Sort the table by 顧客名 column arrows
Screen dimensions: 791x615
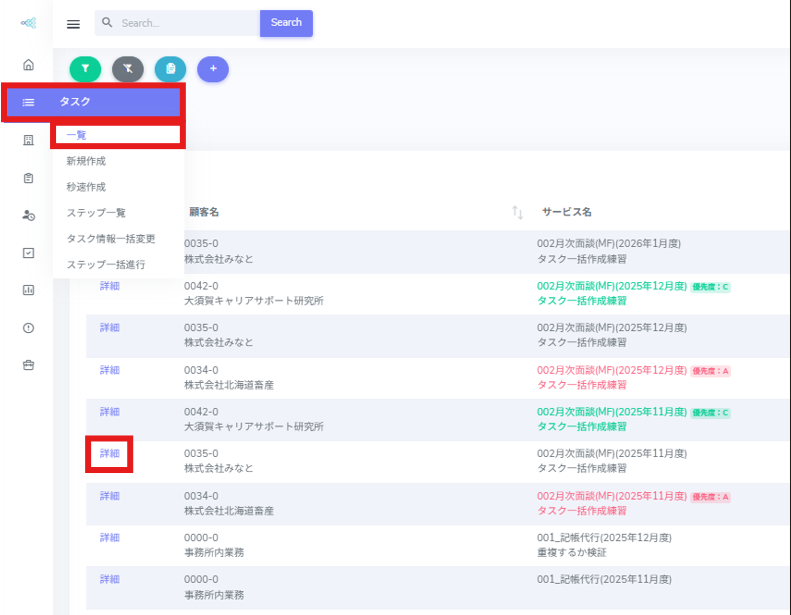(517, 212)
